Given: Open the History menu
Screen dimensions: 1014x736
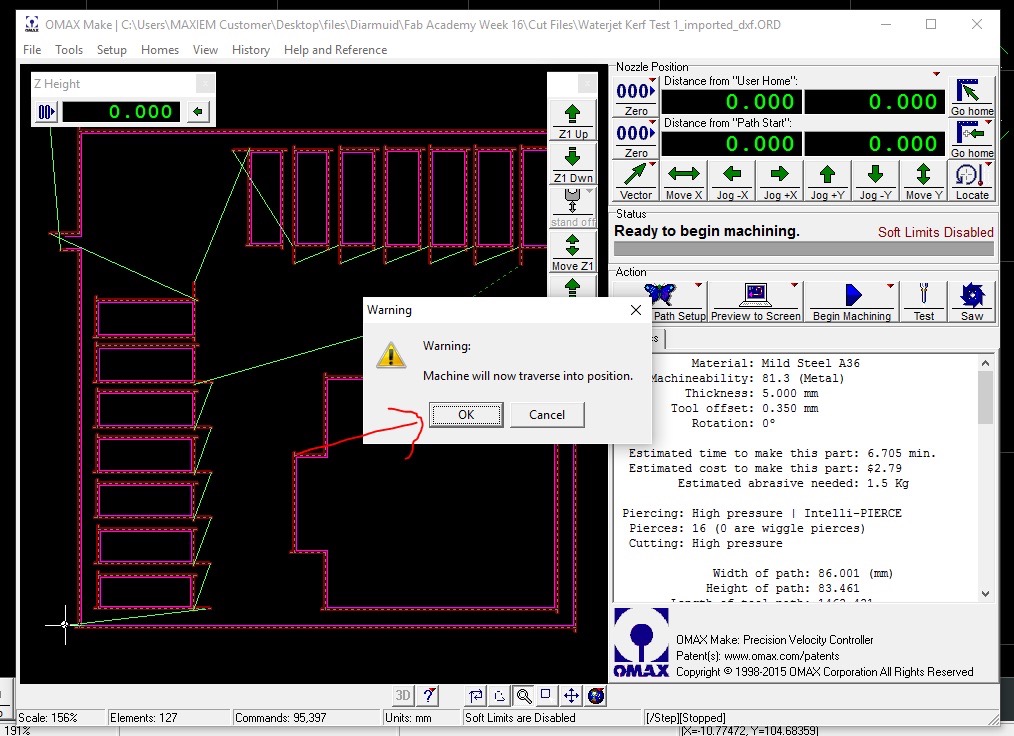Looking at the screenshot, I should click(x=251, y=50).
